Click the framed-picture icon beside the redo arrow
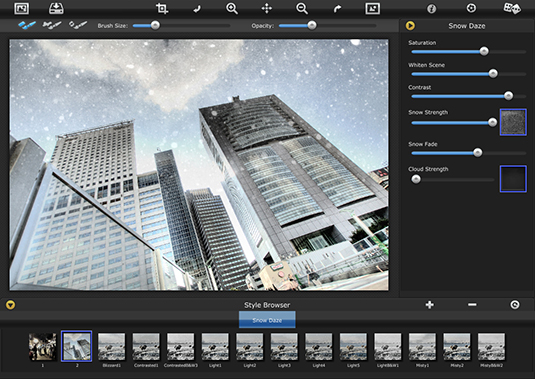Screen dimensions: 535x379 tap(373, 8)
